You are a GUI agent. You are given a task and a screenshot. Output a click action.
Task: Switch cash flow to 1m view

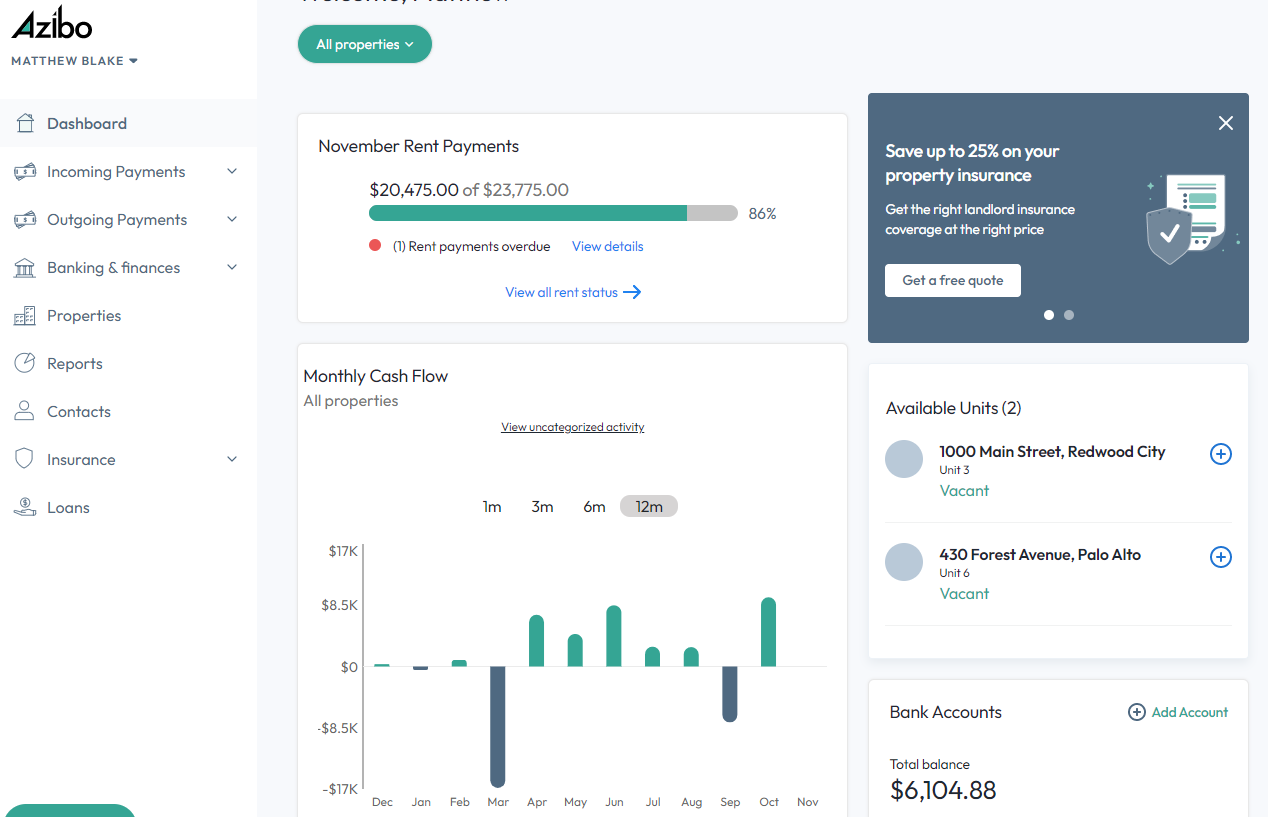point(492,506)
